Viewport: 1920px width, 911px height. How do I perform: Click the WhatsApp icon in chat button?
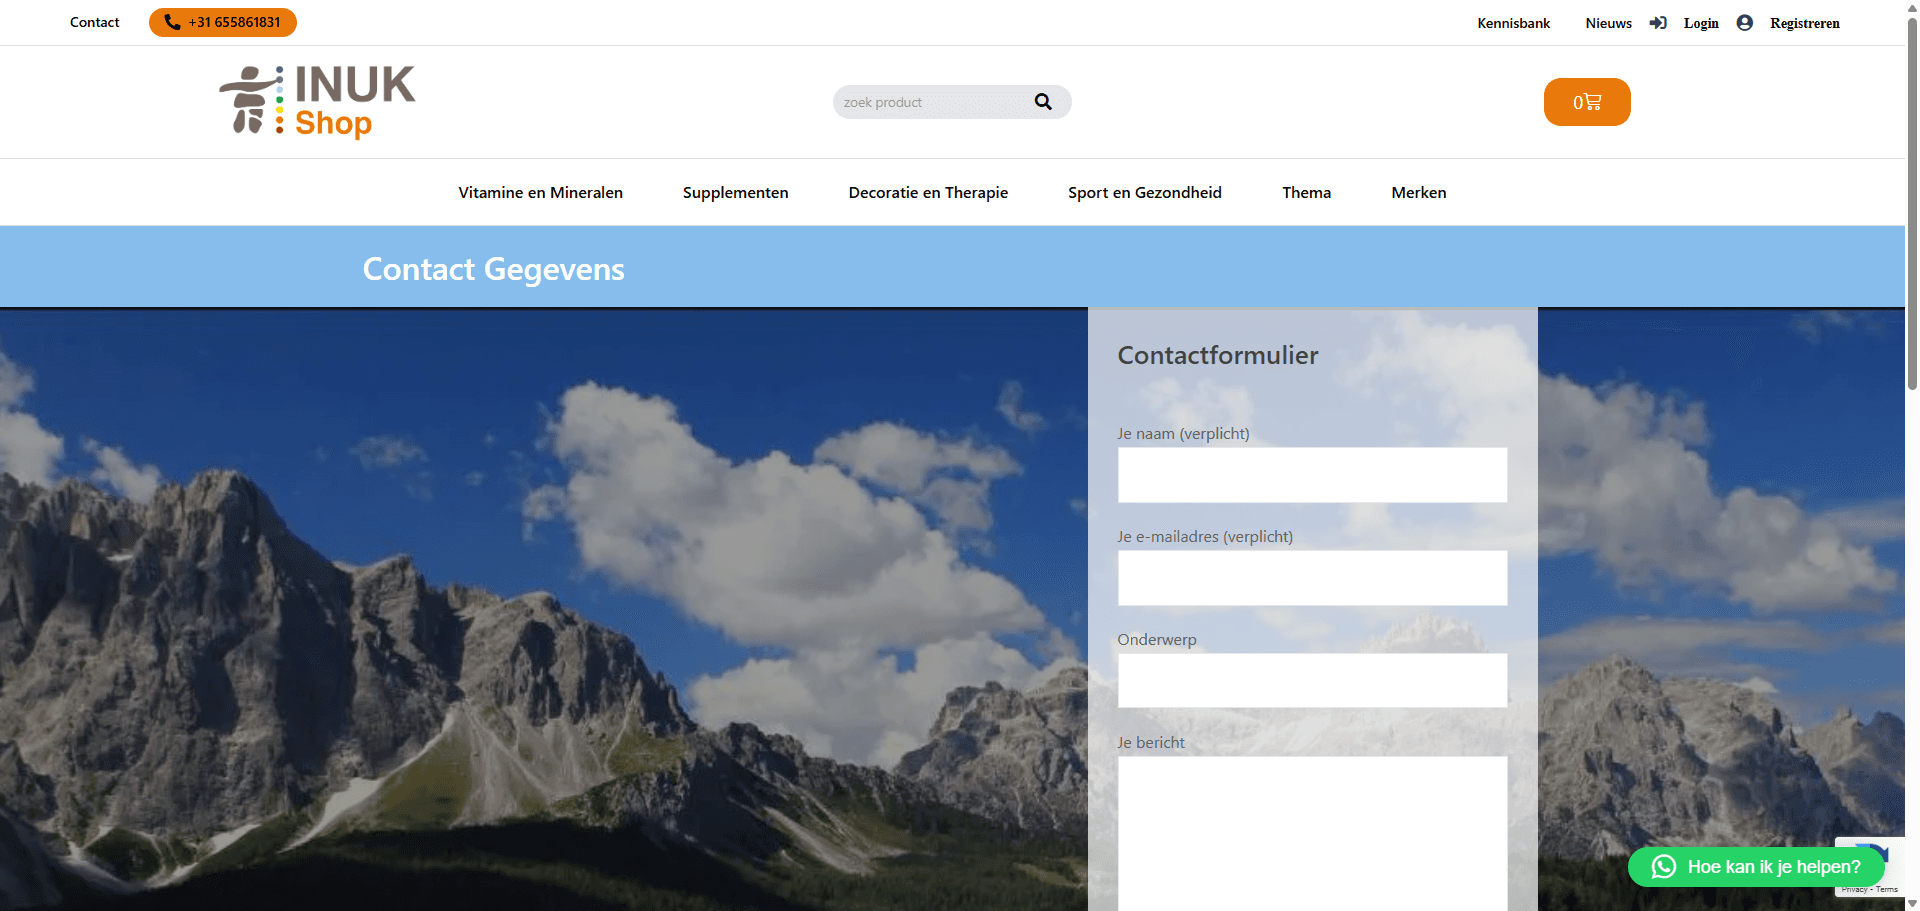click(x=1664, y=867)
